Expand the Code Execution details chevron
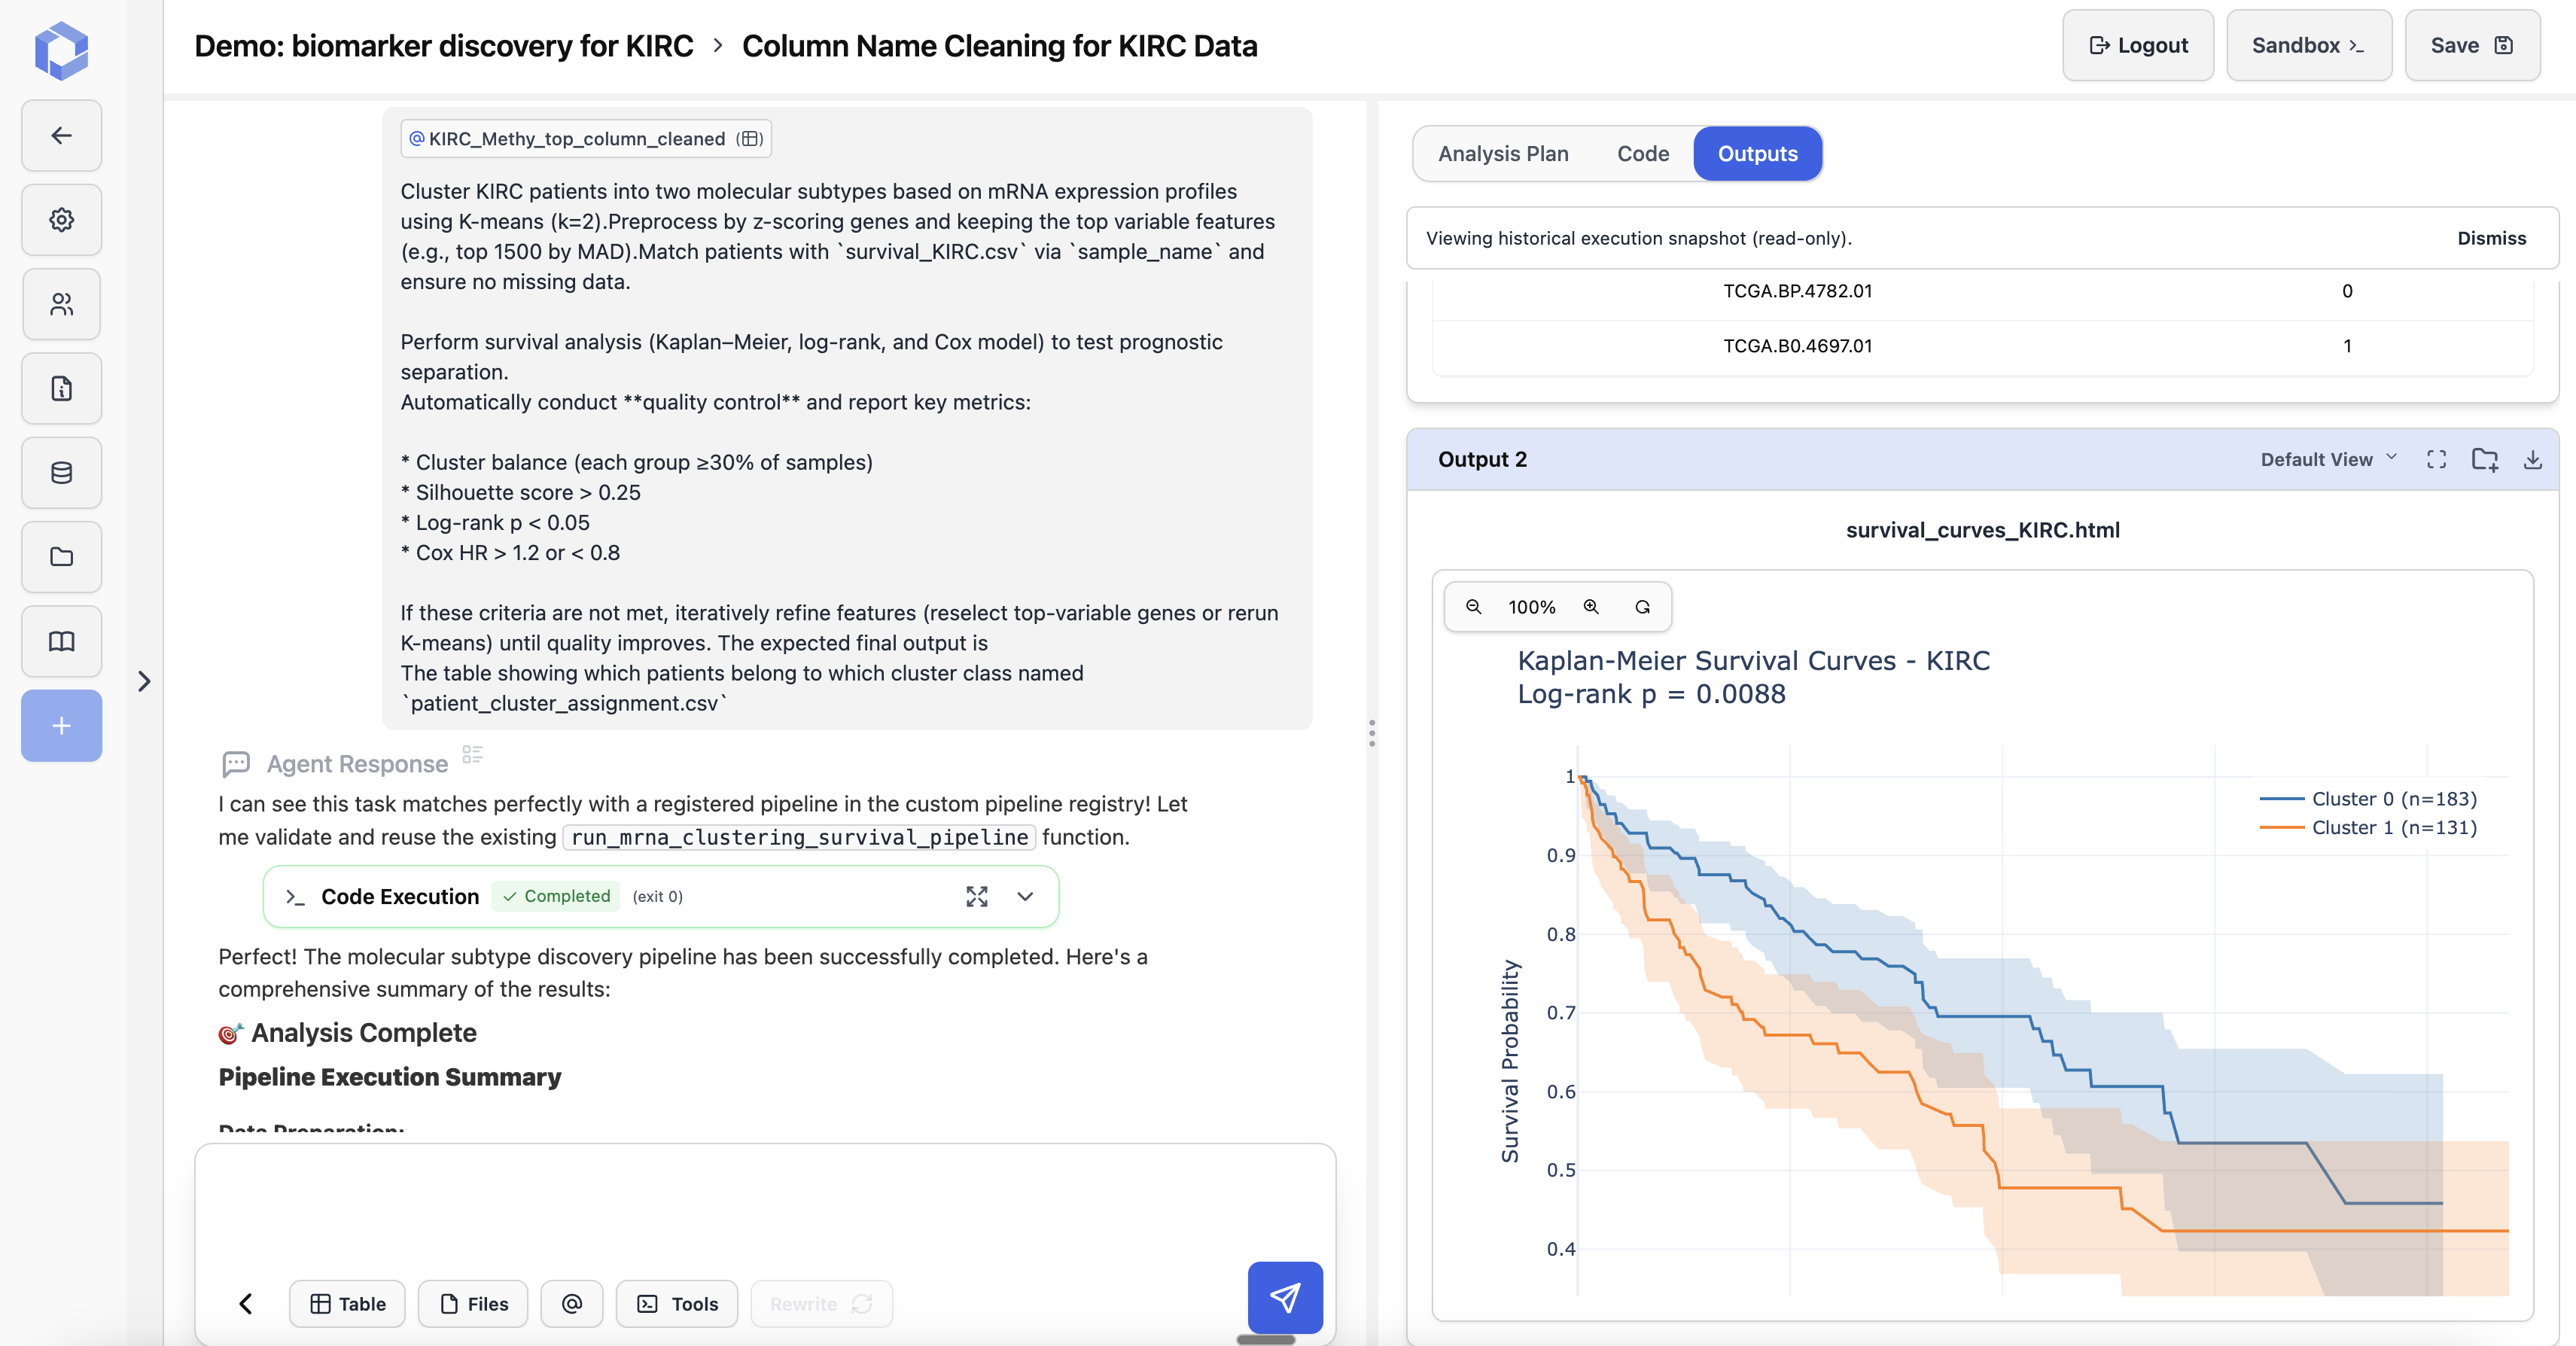The image size is (2576, 1346). [1025, 896]
